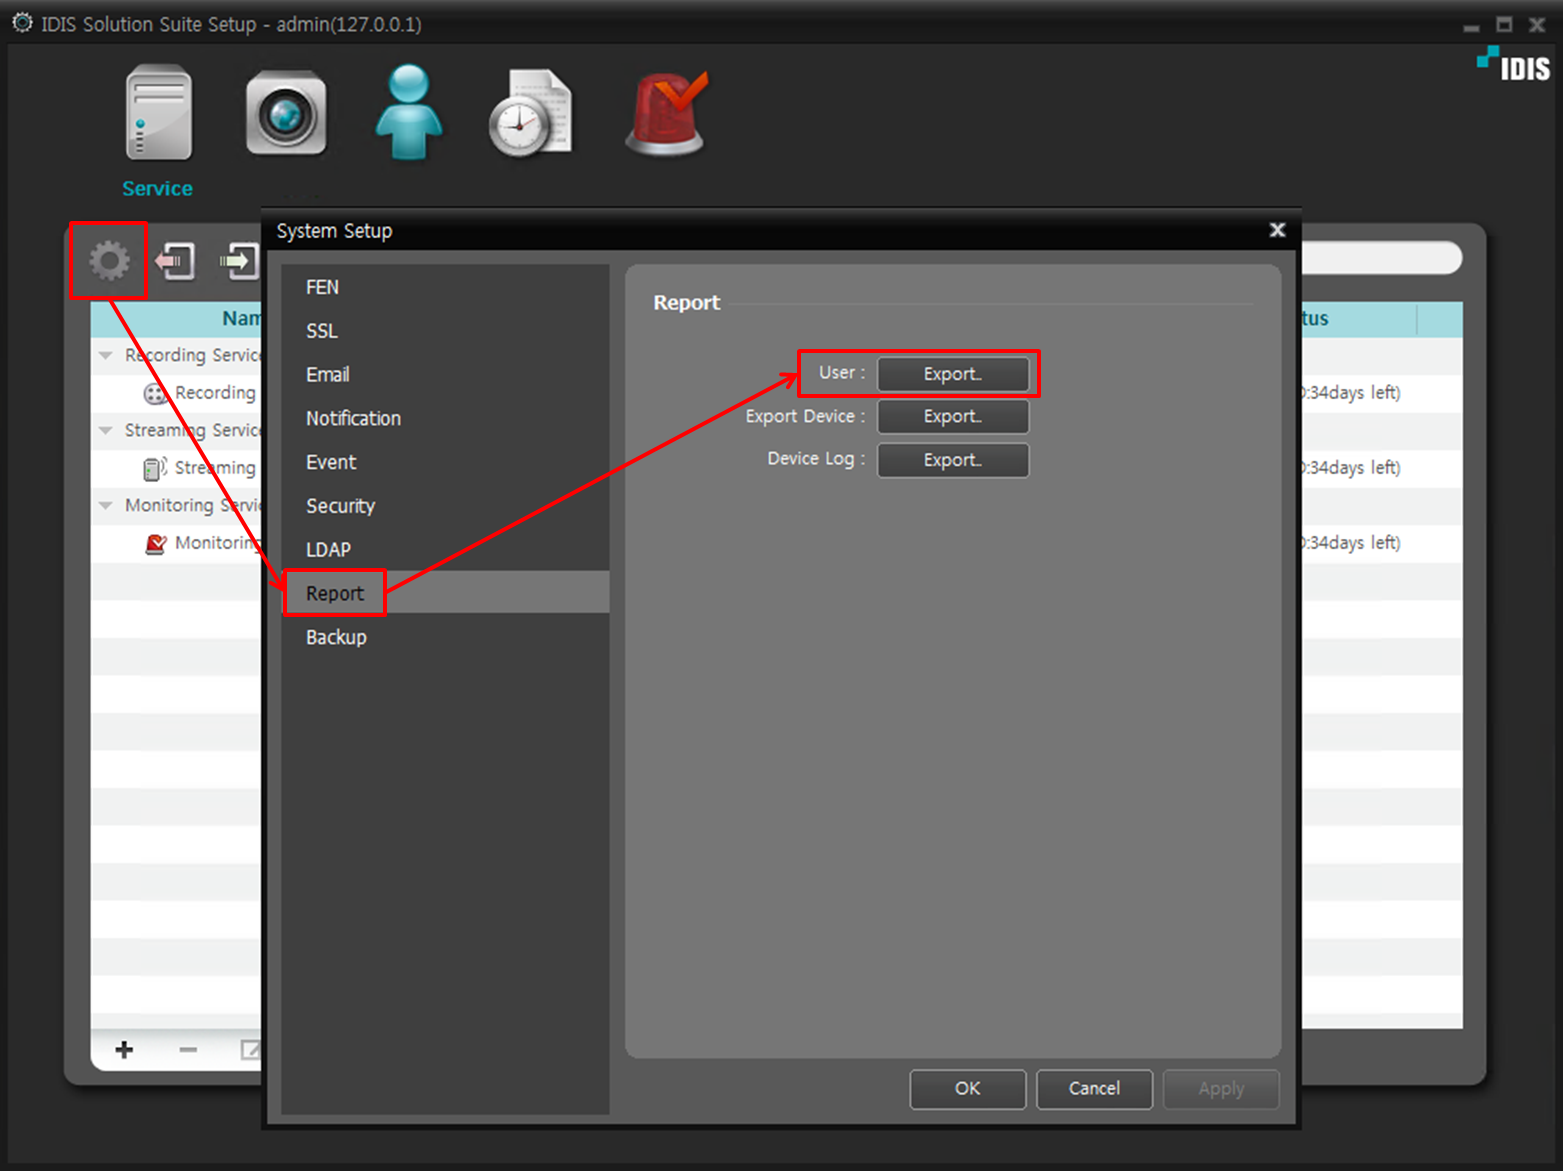
Task: Select Email settings category
Action: point(445,374)
